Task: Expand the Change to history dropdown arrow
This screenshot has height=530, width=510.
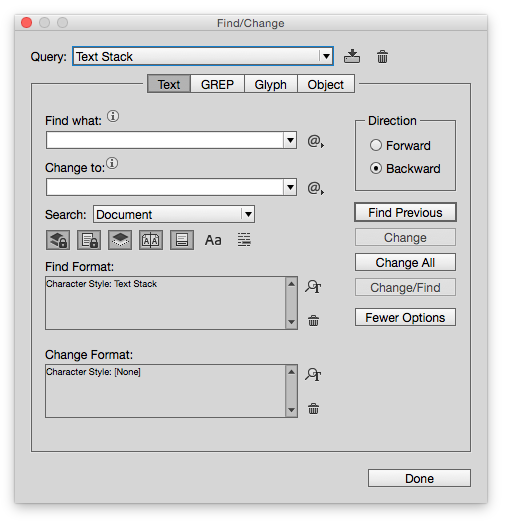Action: click(290, 187)
